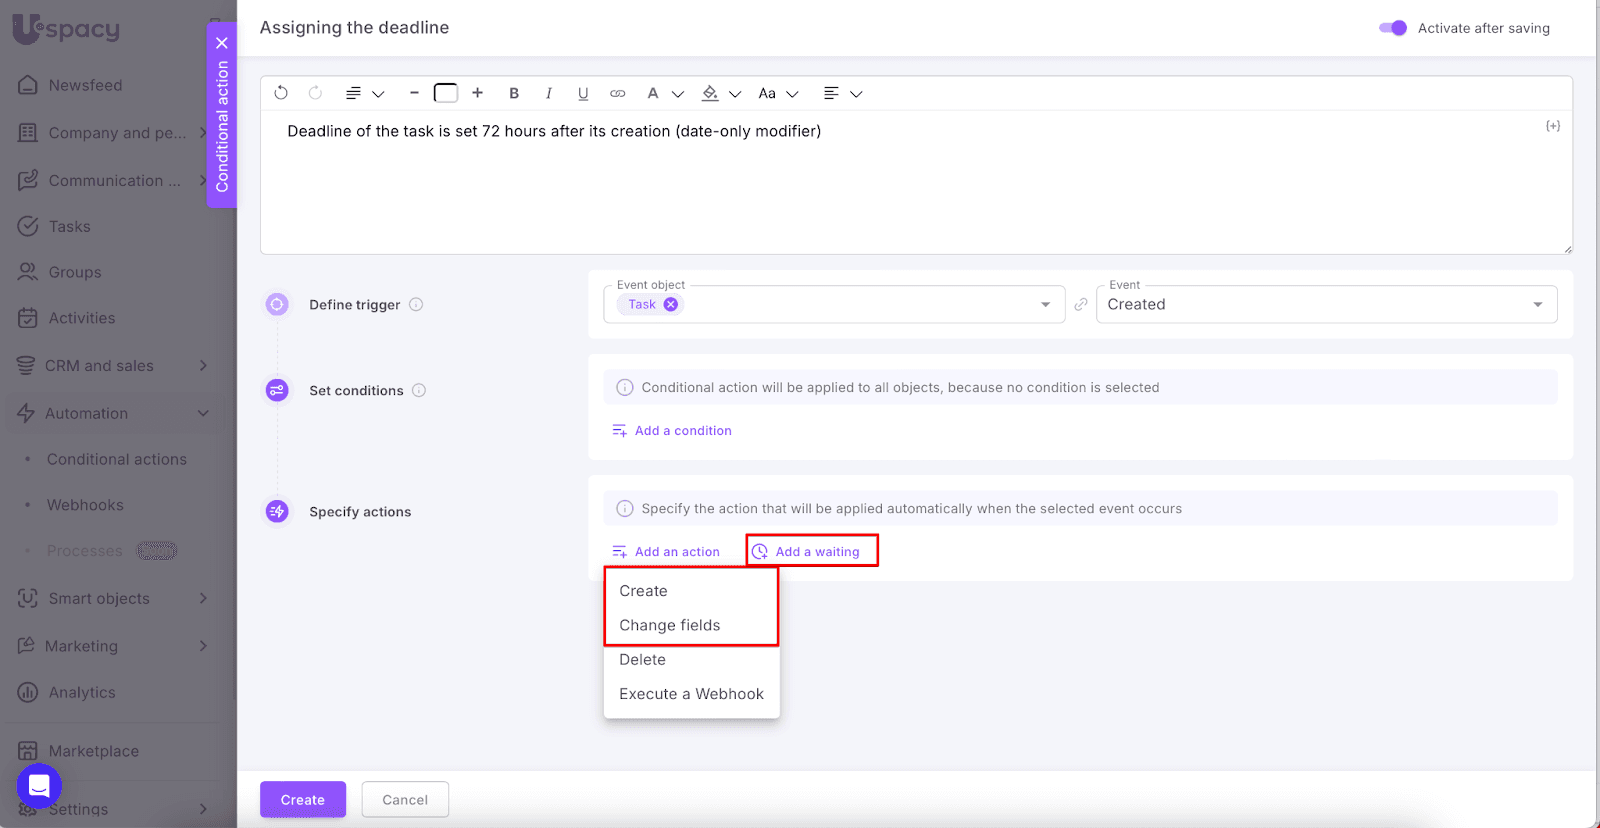Click the plus icon to increase font size
Viewport: 1600px width, 828px height.
[478, 93]
